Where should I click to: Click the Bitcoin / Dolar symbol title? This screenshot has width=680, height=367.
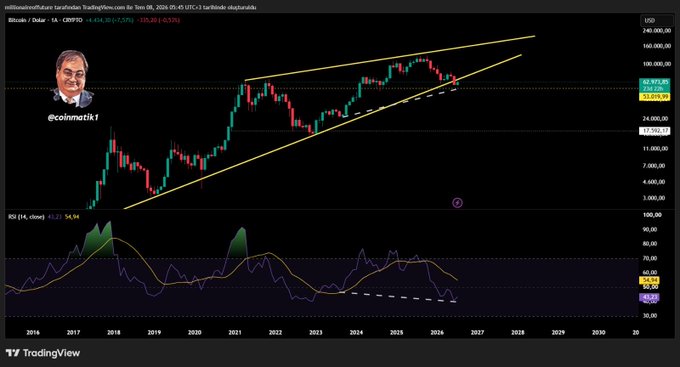pyautogui.click(x=26, y=20)
